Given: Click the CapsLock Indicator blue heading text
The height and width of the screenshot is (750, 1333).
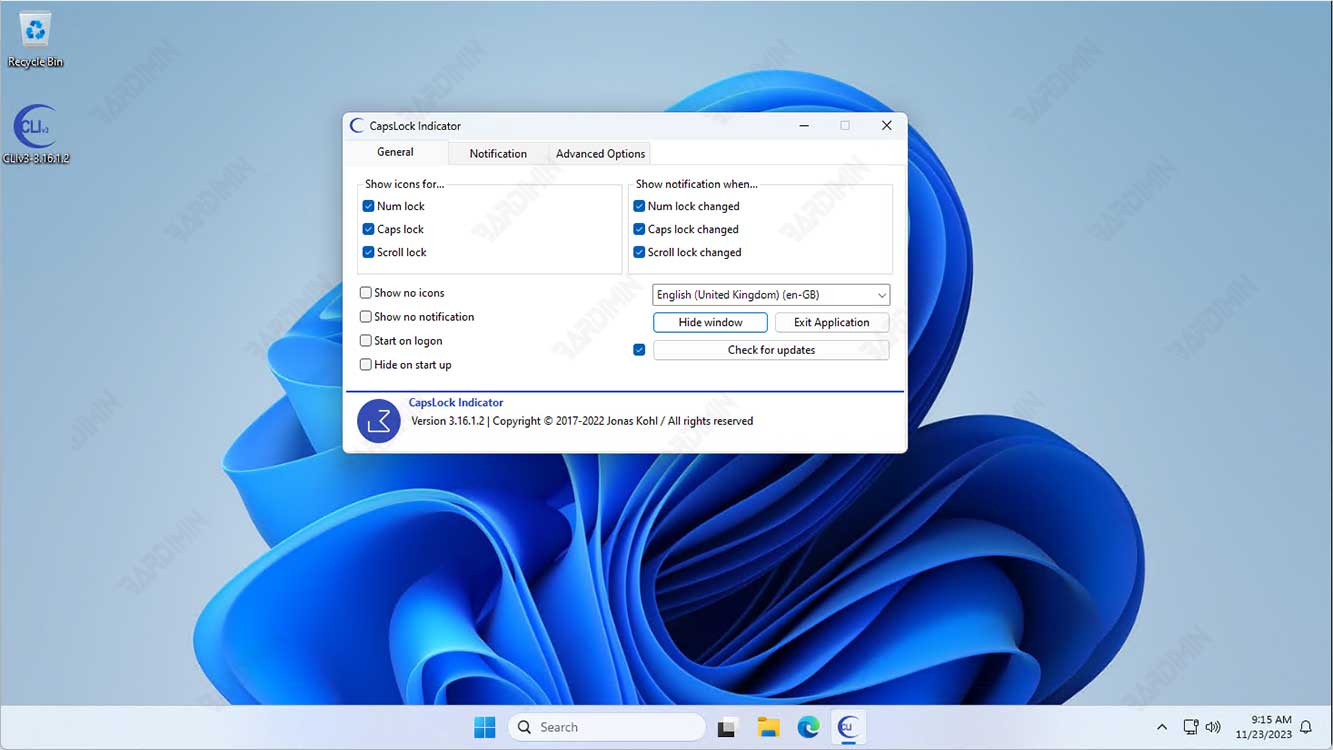Looking at the screenshot, I should (x=456, y=402).
